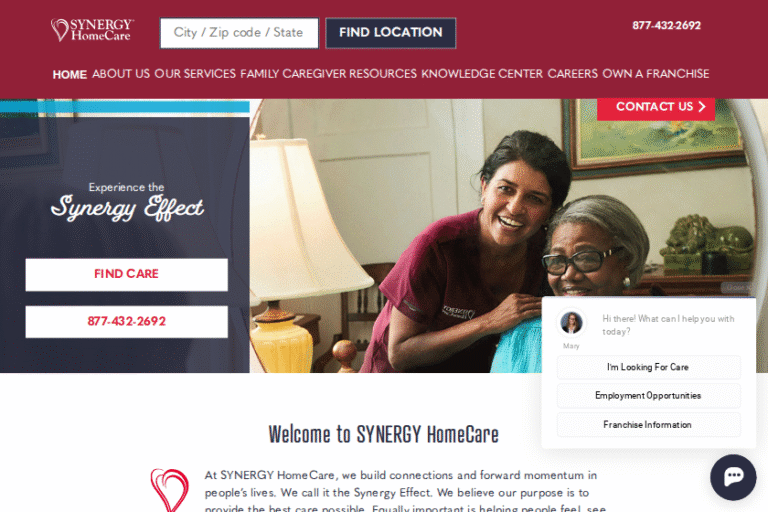This screenshot has height=512, width=768.
Task: Open the About Us menu
Action: 121,74
